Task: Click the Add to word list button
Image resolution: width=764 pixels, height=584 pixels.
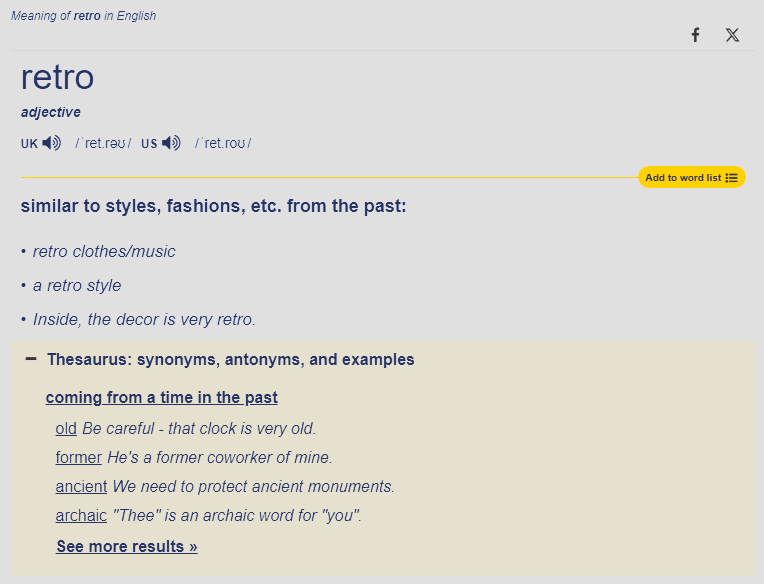Action: tap(691, 177)
